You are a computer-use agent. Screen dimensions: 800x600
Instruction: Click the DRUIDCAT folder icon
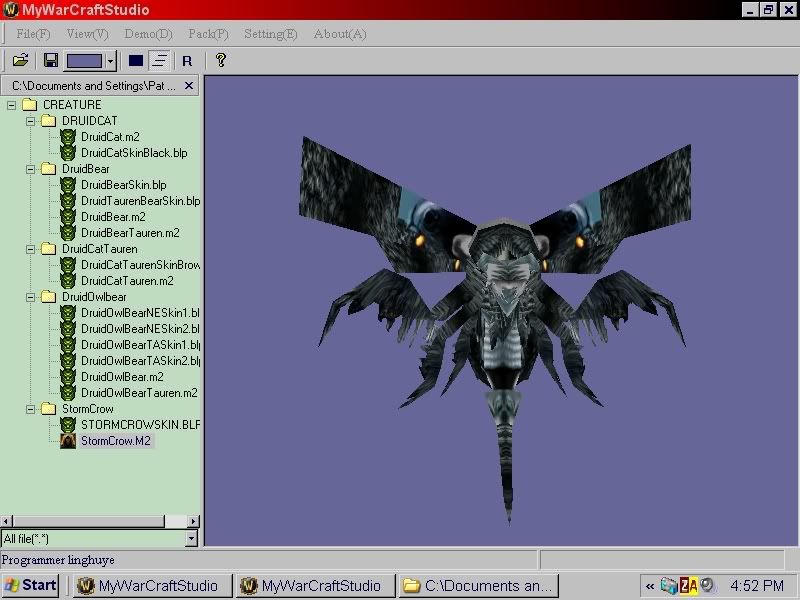[x=48, y=120]
